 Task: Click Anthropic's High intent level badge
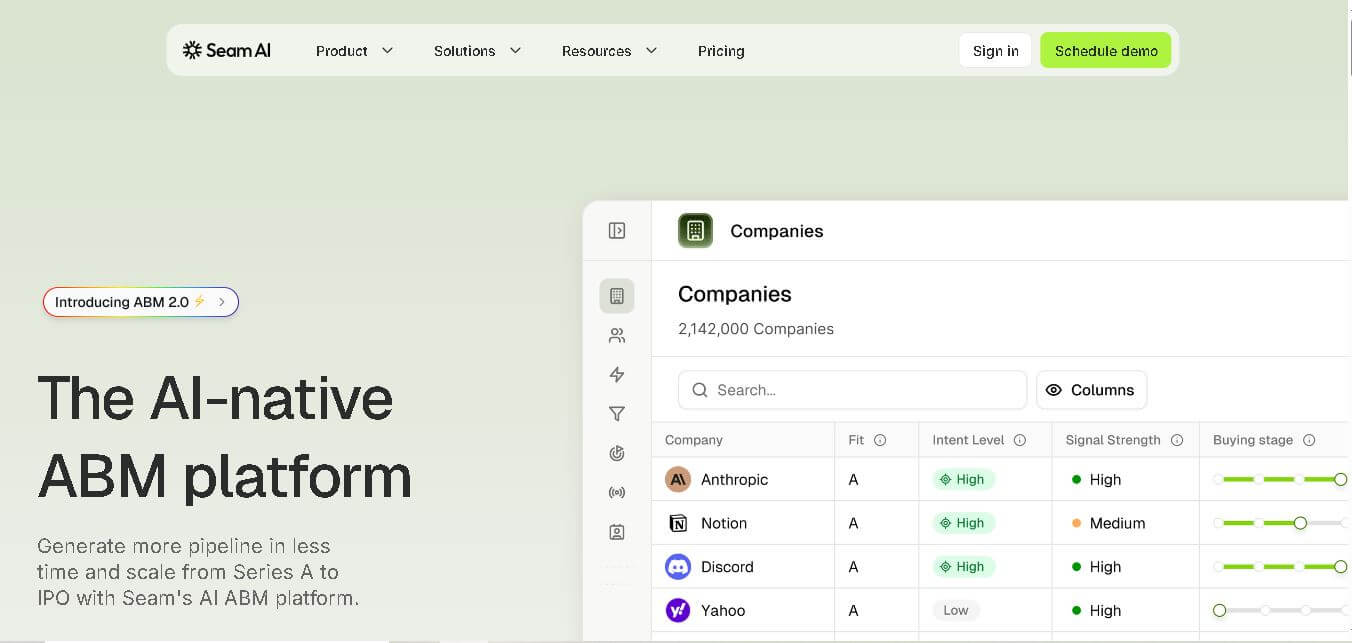tap(963, 479)
